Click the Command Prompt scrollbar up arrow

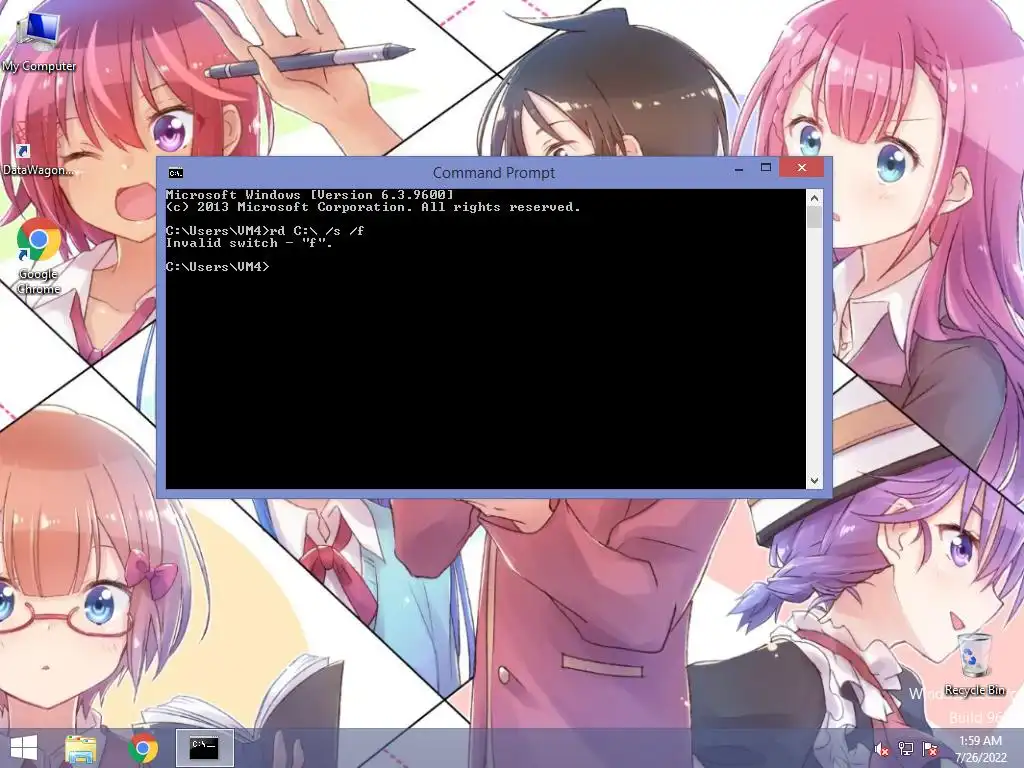coord(814,198)
